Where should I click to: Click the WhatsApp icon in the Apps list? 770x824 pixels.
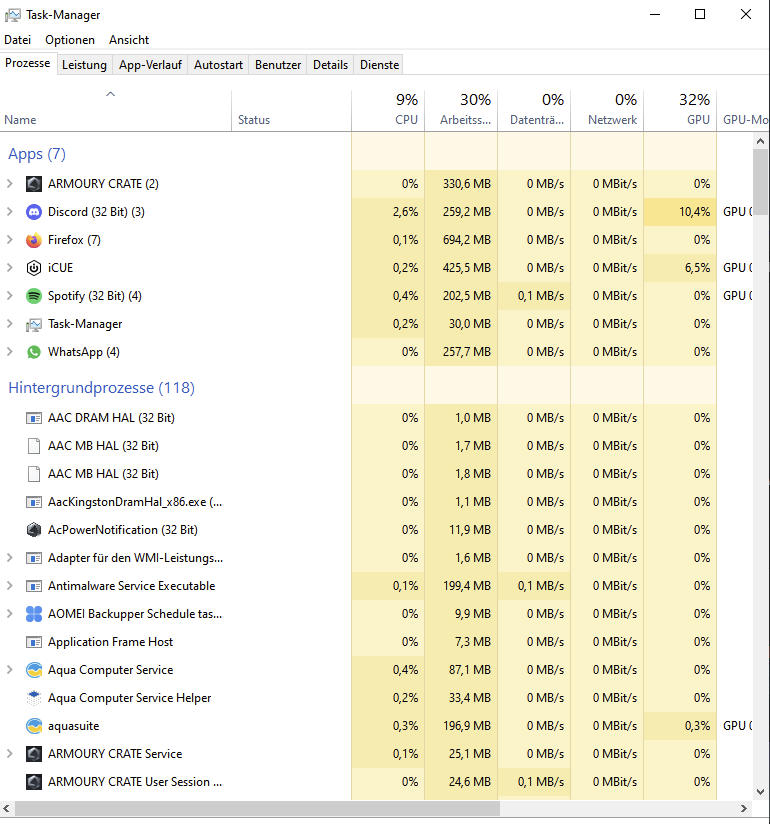(x=34, y=352)
